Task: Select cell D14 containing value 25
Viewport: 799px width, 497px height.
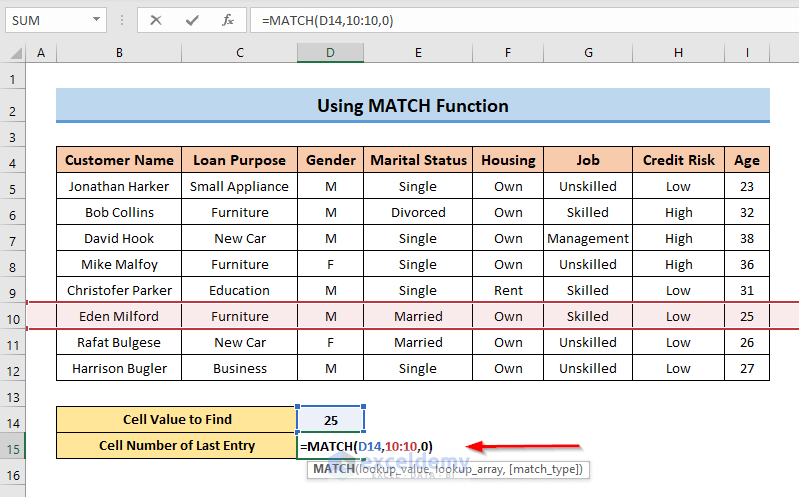Action: [330, 420]
